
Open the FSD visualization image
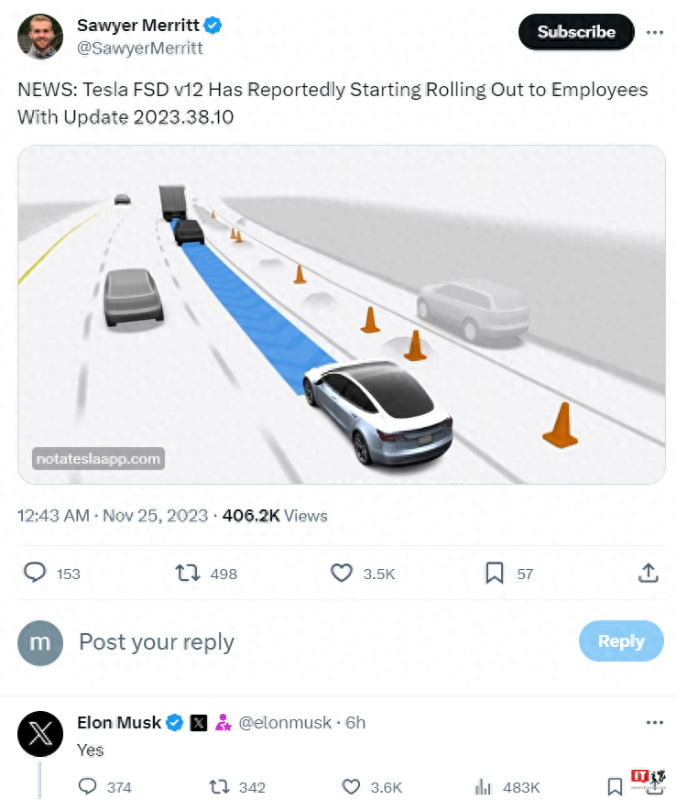(x=341, y=315)
